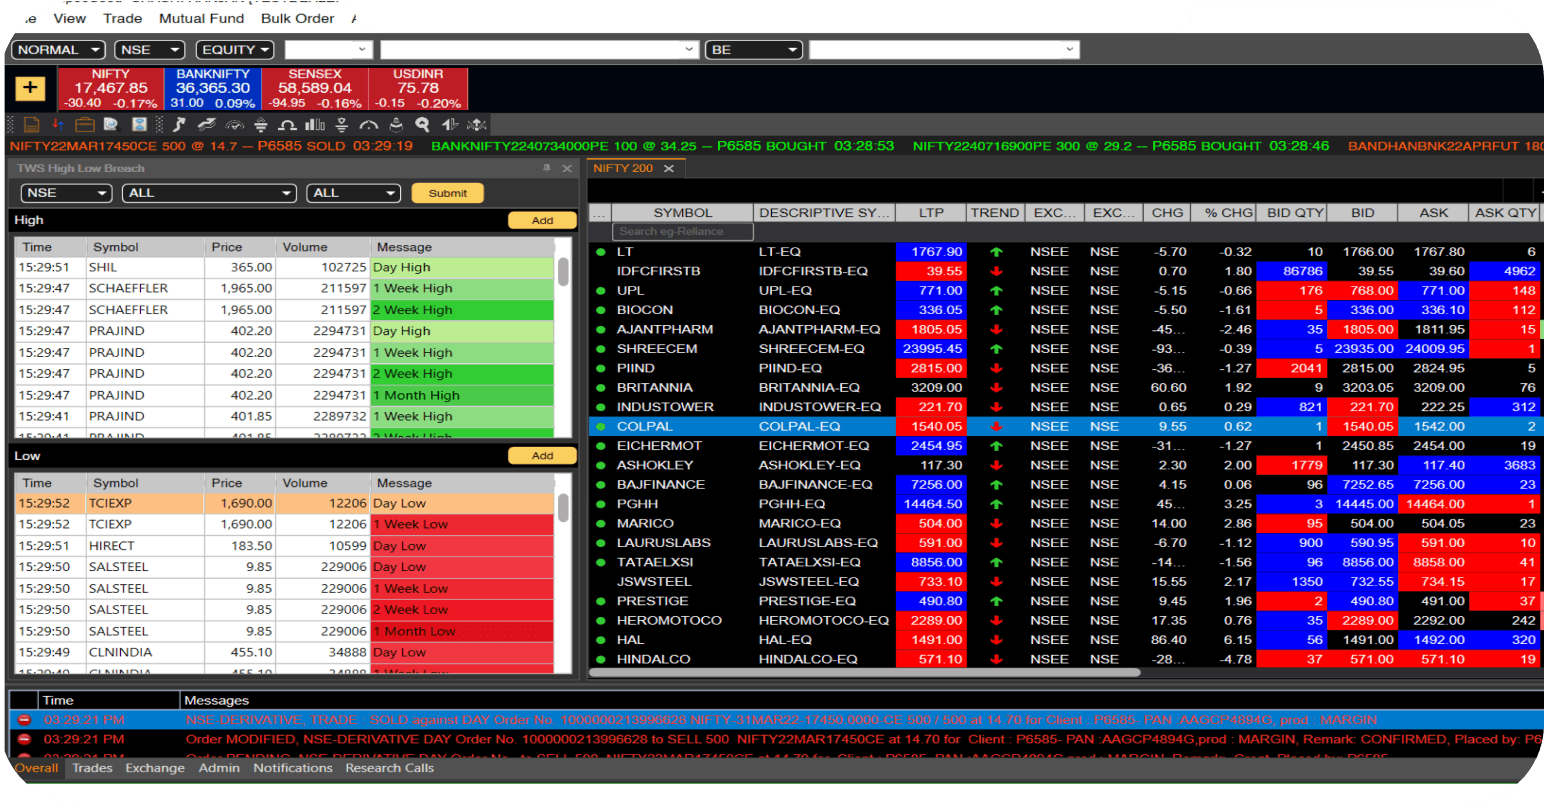Image resolution: width=1544 pixels, height=804 pixels.
Task: Open the bar chart toolbar icon
Action: coord(315,124)
